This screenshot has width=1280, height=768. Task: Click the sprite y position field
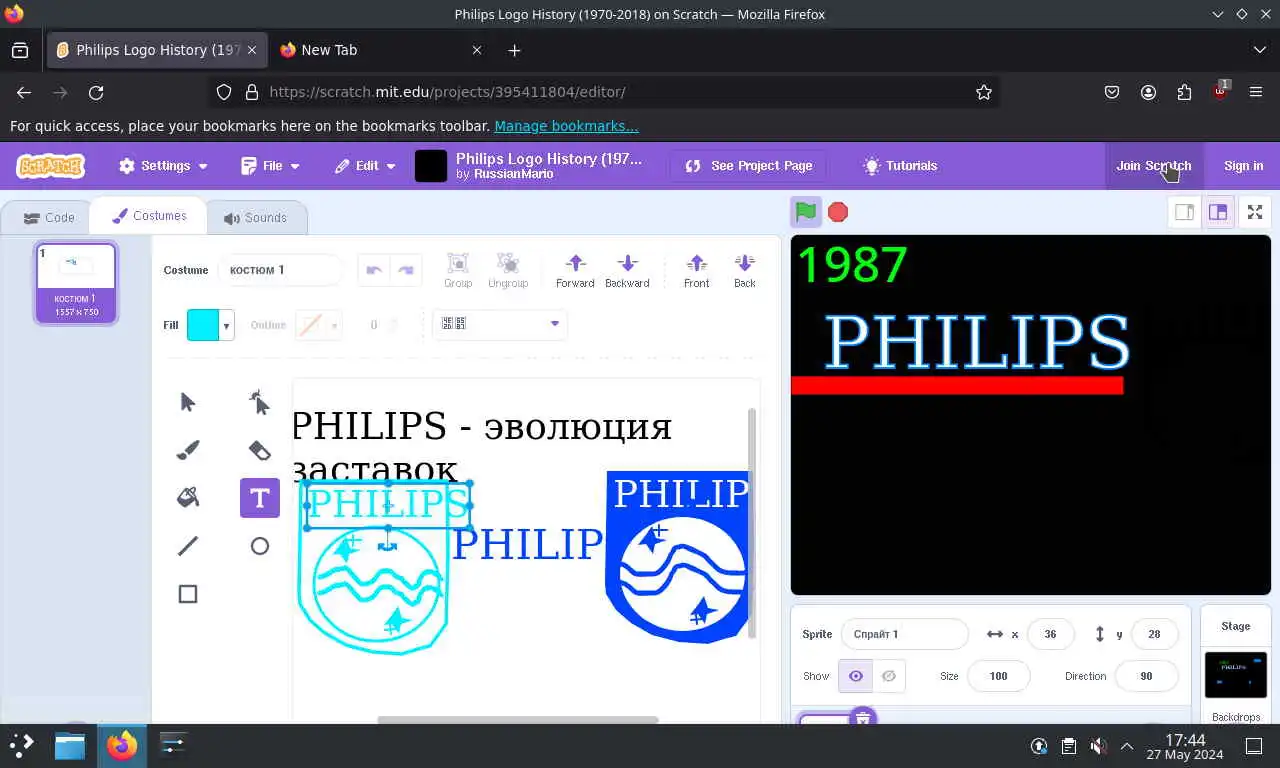pyautogui.click(x=1154, y=634)
